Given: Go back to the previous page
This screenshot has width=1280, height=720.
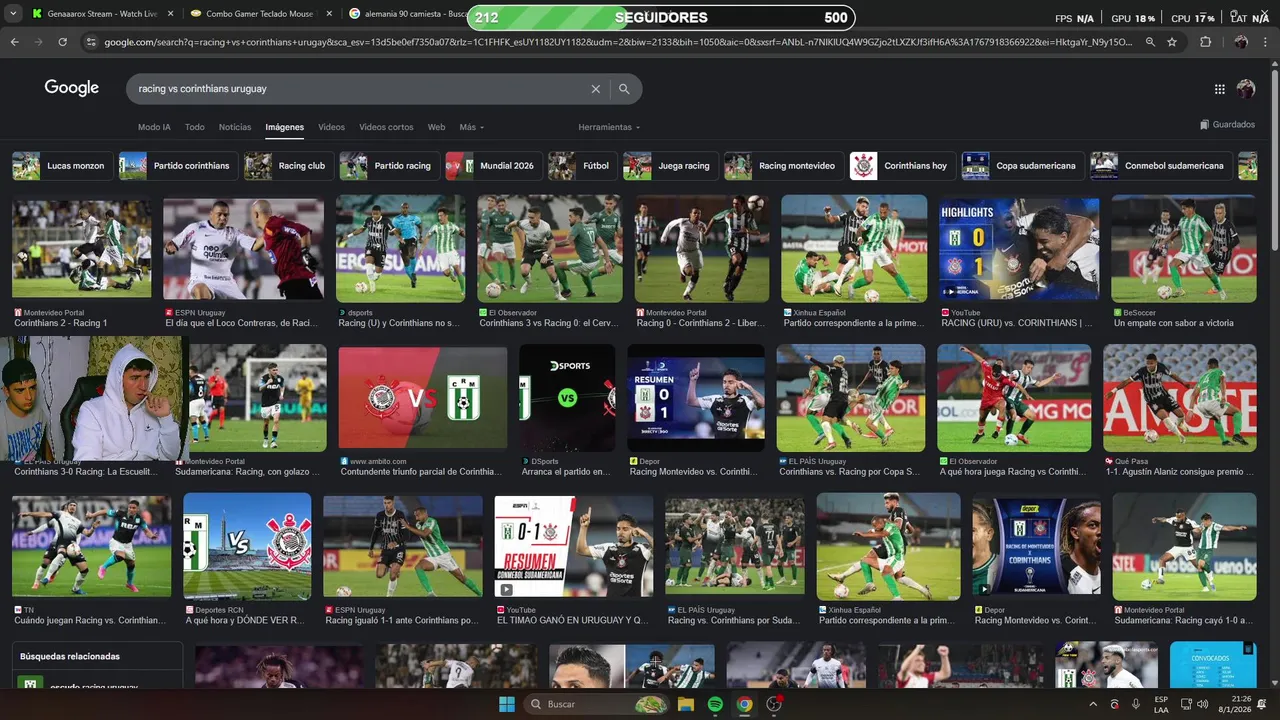Looking at the screenshot, I should [14, 42].
